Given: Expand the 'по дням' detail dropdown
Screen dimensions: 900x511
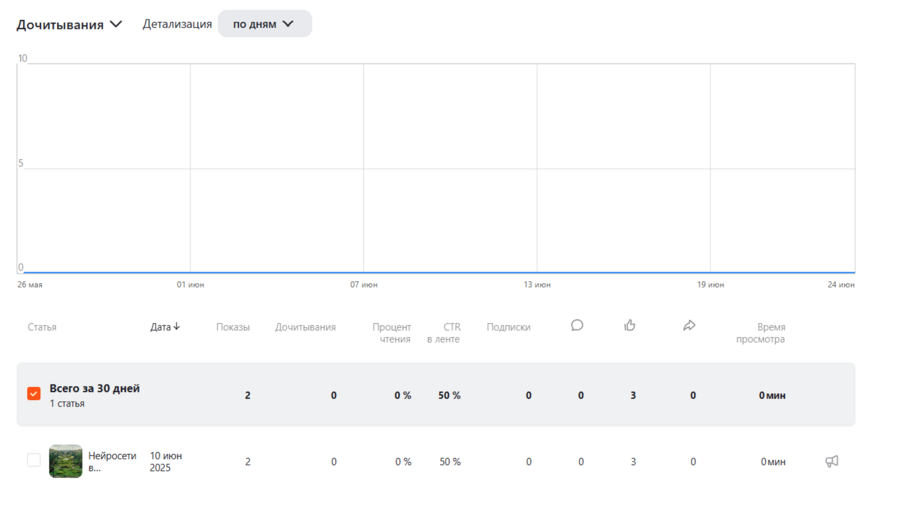Looking at the screenshot, I should click(264, 24).
